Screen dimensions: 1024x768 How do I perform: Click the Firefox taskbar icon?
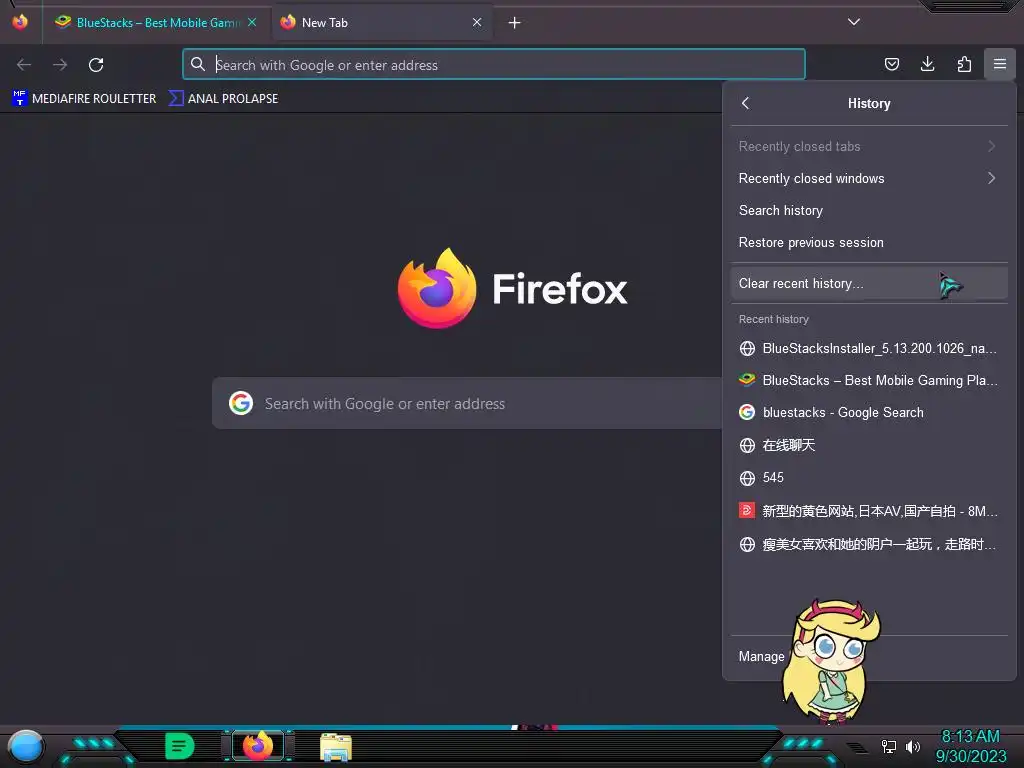click(258, 746)
